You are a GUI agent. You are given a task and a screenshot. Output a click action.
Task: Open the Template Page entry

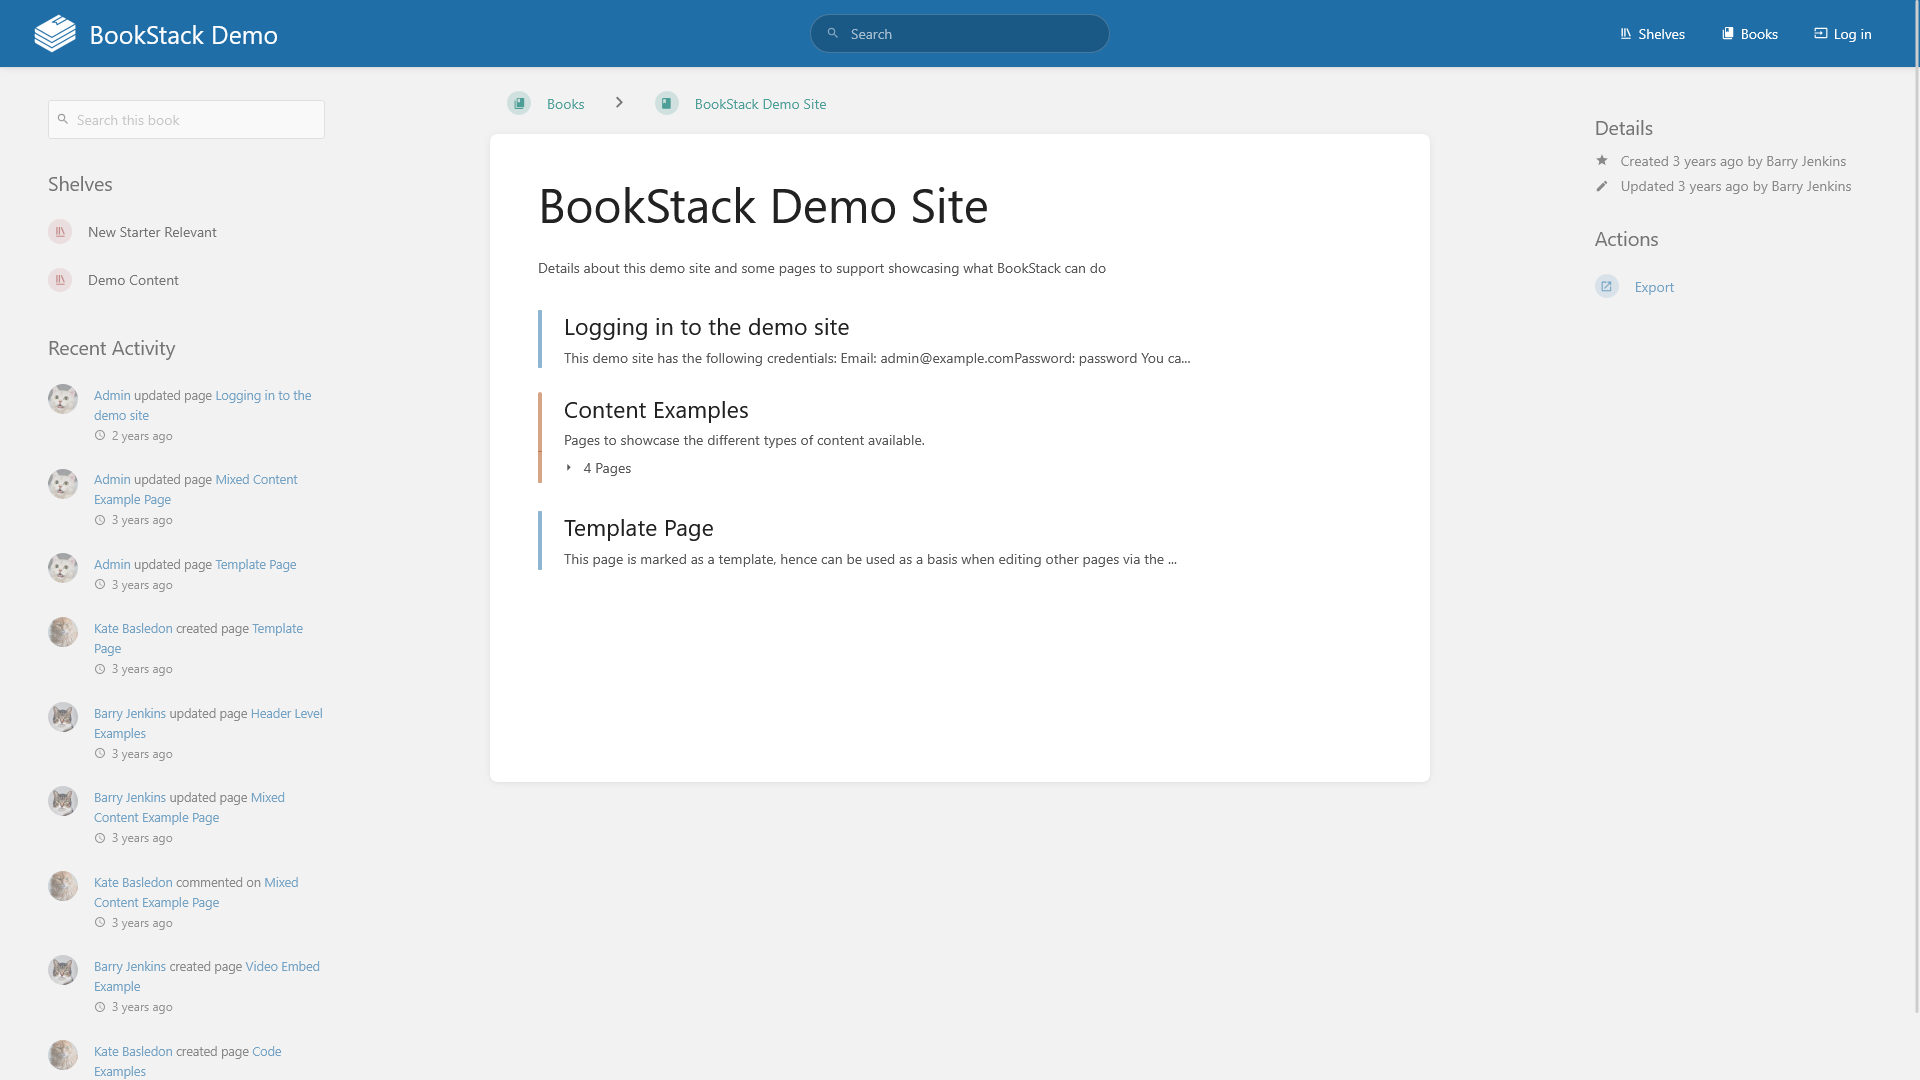click(x=638, y=528)
